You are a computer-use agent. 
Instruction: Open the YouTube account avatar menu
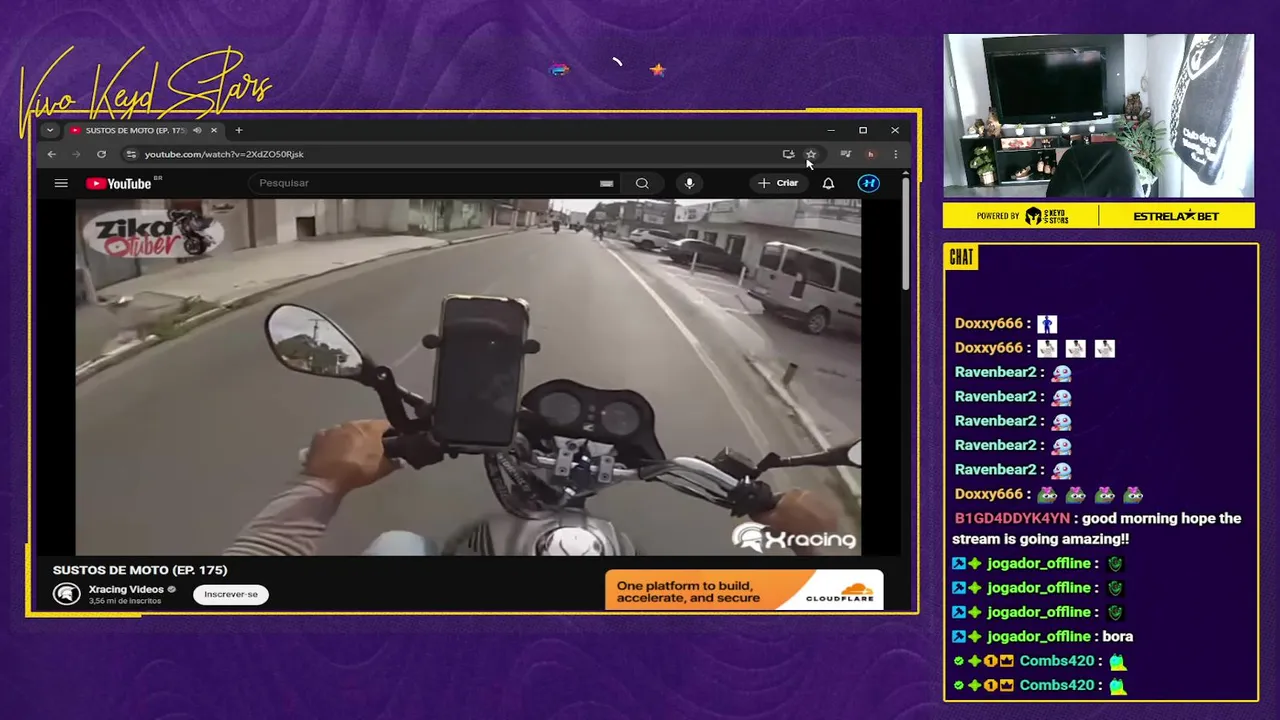pyautogui.click(x=869, y=183)
